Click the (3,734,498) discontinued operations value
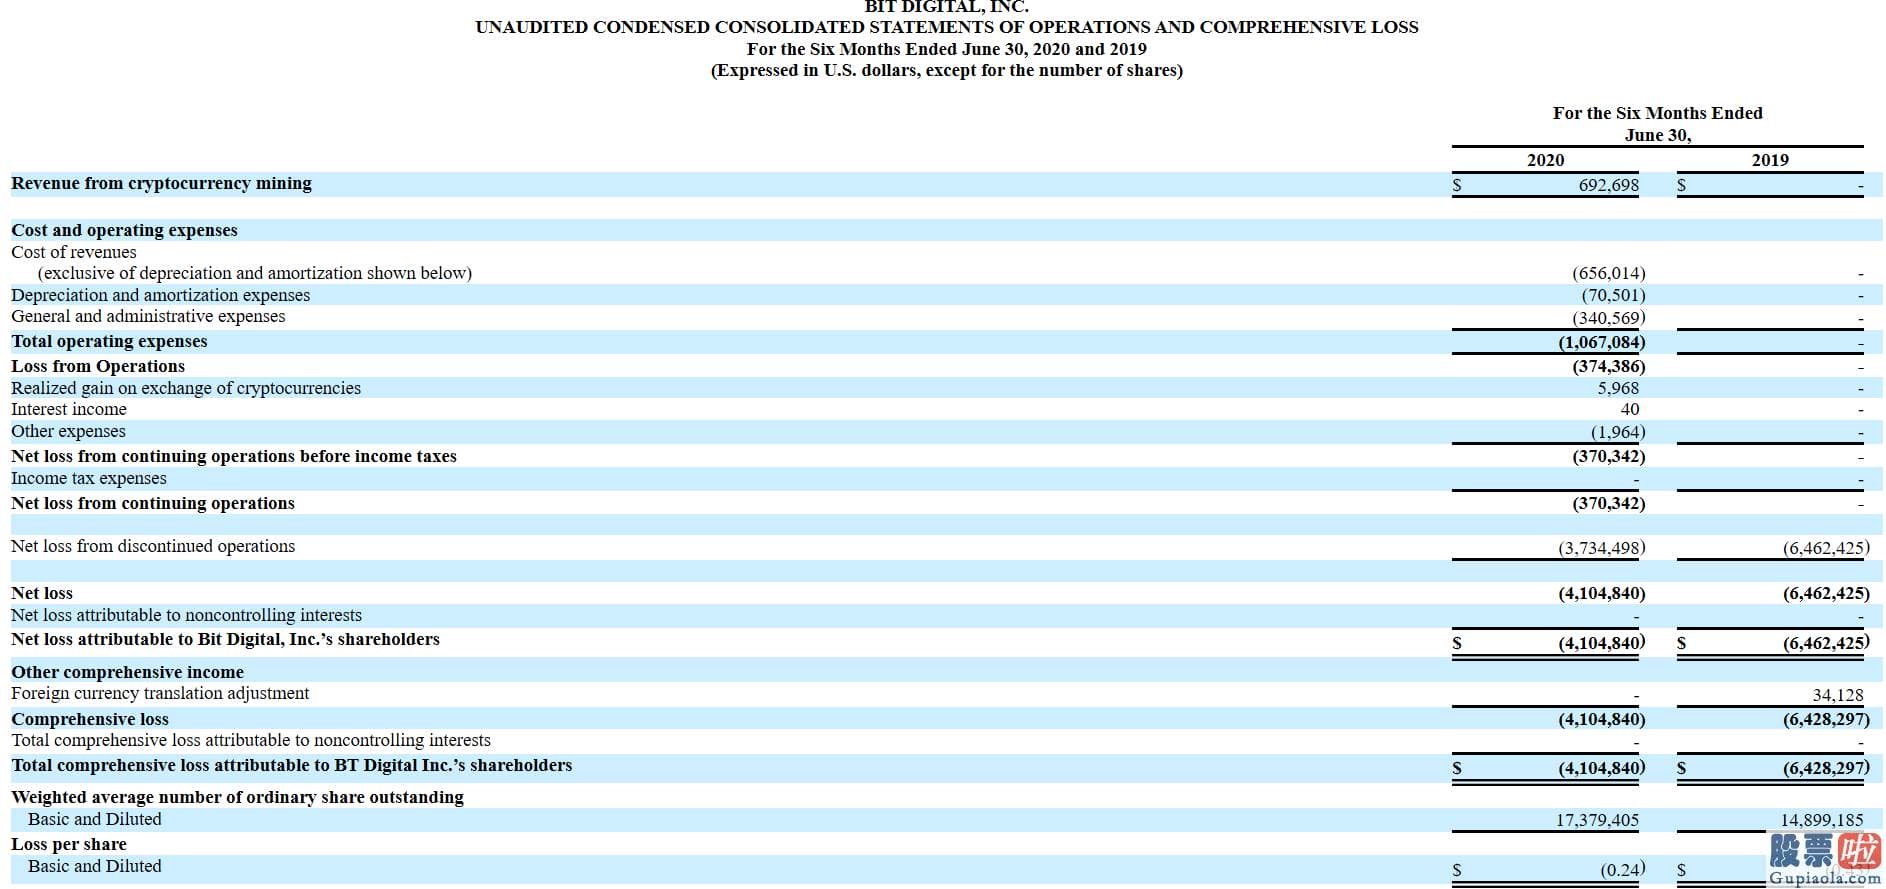This screenshot has width=1886, height=889. tap(1601, 548)
